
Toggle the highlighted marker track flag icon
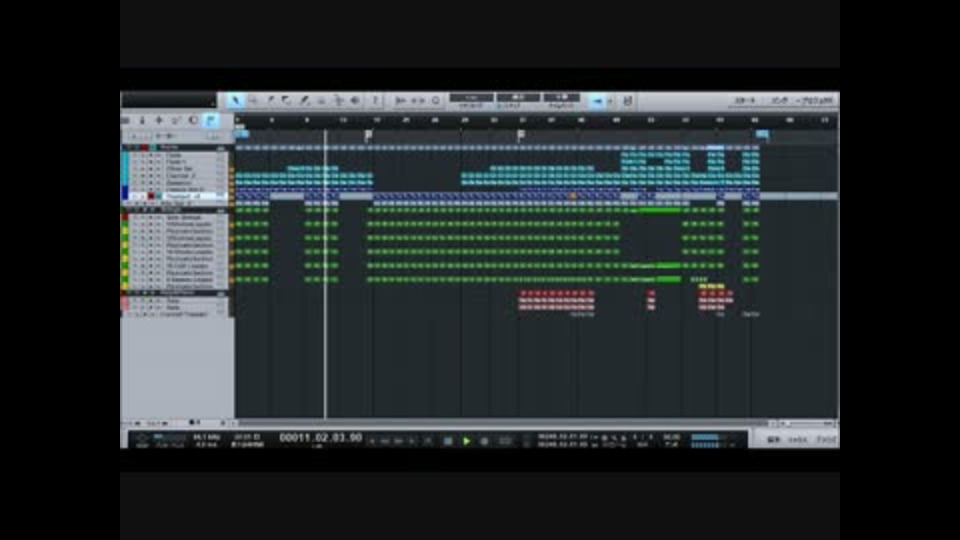click(211, 121)
